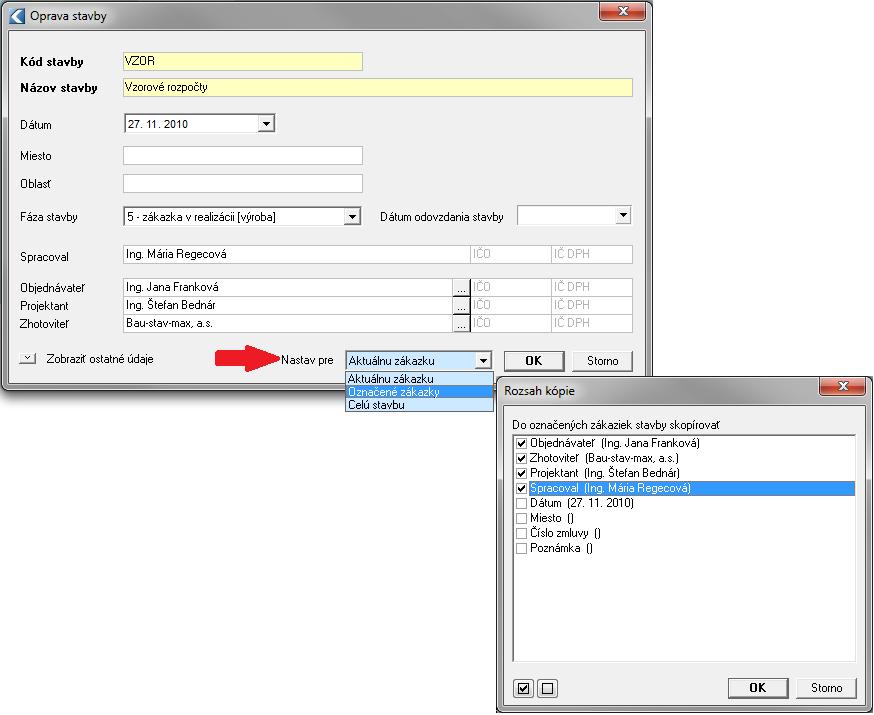Uncheck Projektant (Ing. Štefan Bednár) checkbox
The image size is (874, 715).
[522, 474]
